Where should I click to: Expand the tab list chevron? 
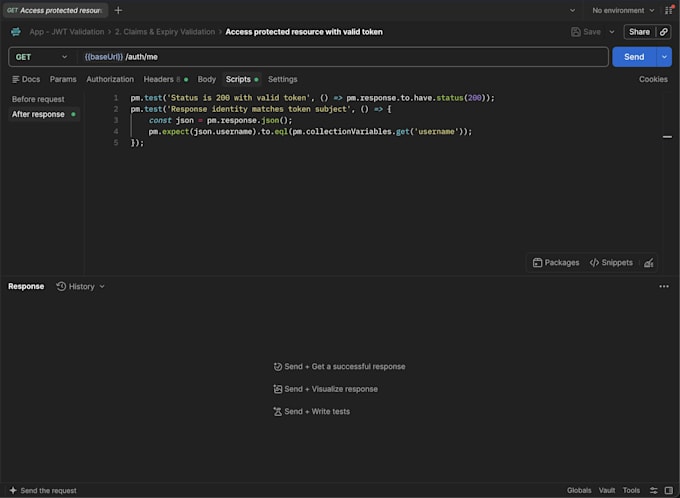pos(572,10)
